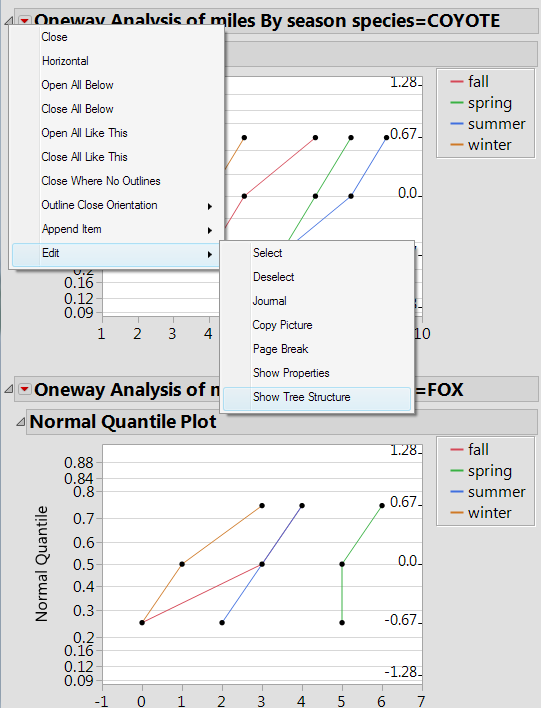
Task: Collapse the COYOTE Oneway Analysis outline
Action: coord(9,20)
